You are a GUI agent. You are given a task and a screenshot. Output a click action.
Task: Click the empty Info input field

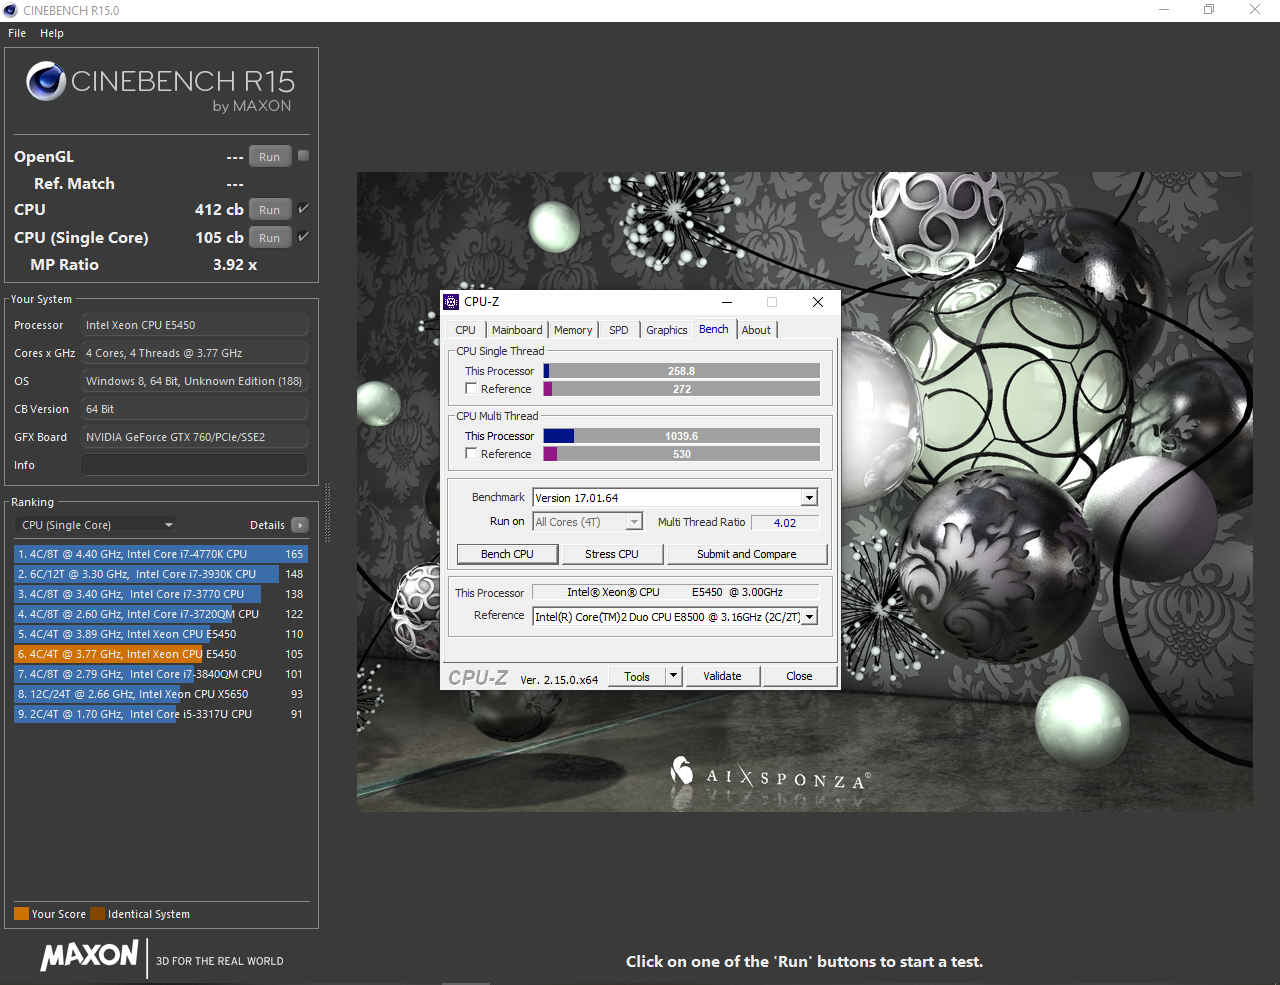[194, 465]
